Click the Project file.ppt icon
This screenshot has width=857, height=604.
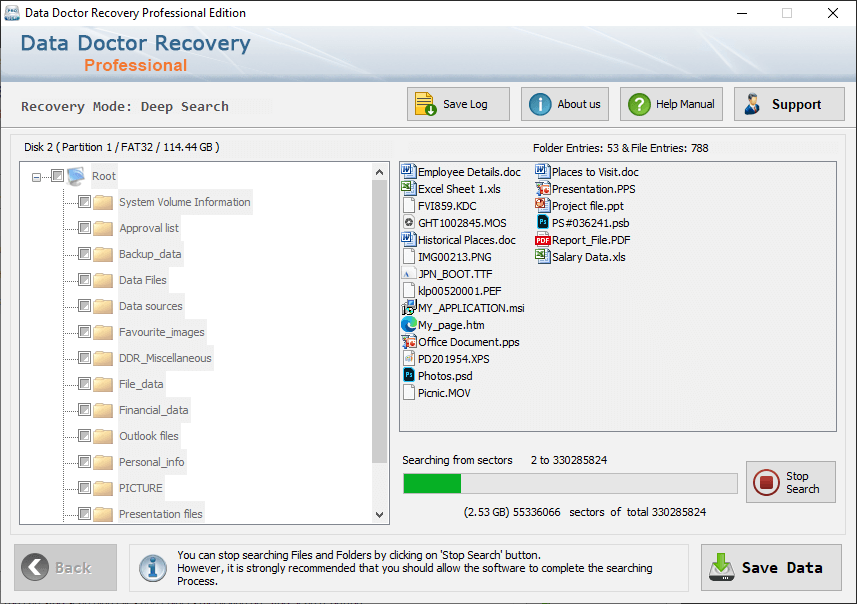click(x=542, y=206)
